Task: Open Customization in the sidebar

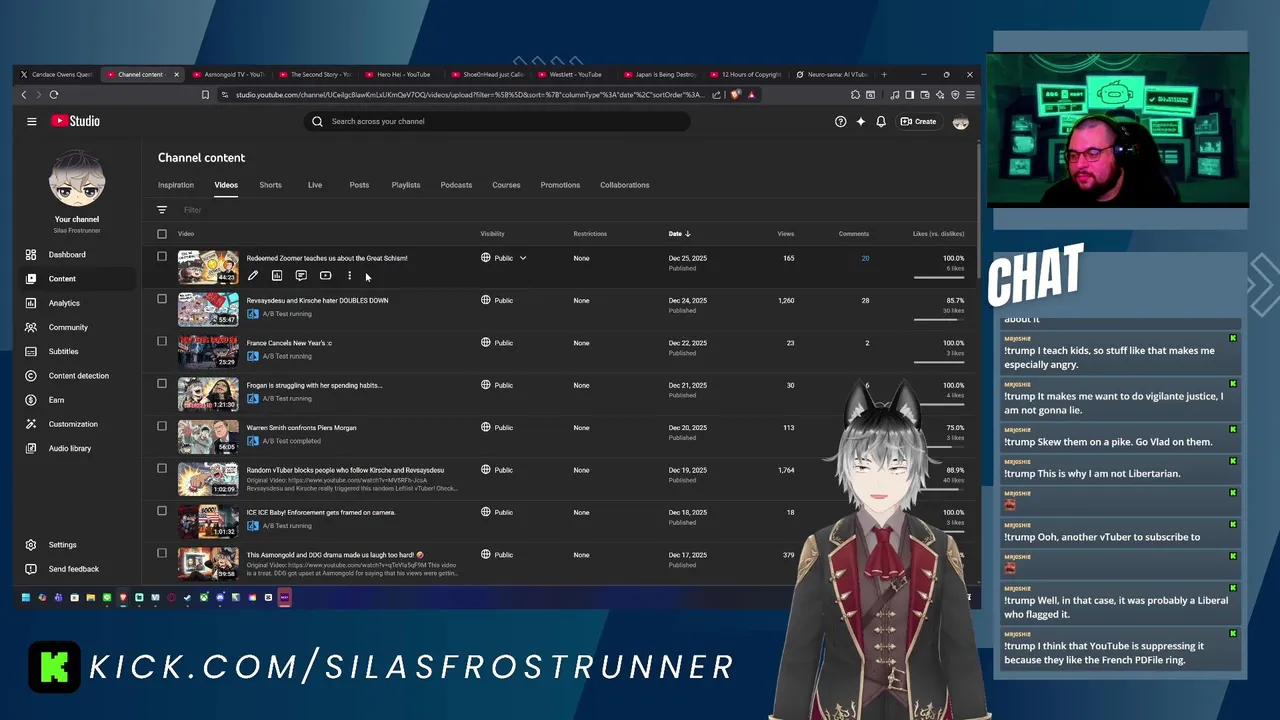Action: (73, 424)
